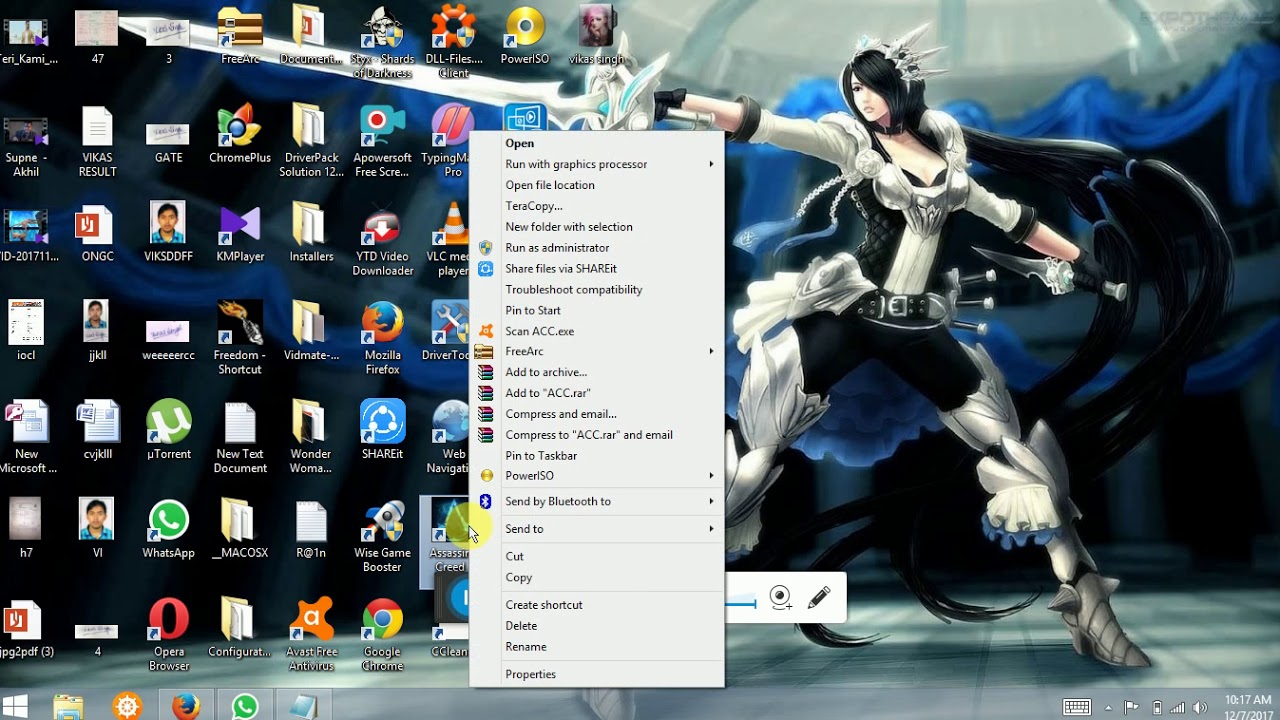Select the Mozilla Firefox desktop icon

(382, 339)
